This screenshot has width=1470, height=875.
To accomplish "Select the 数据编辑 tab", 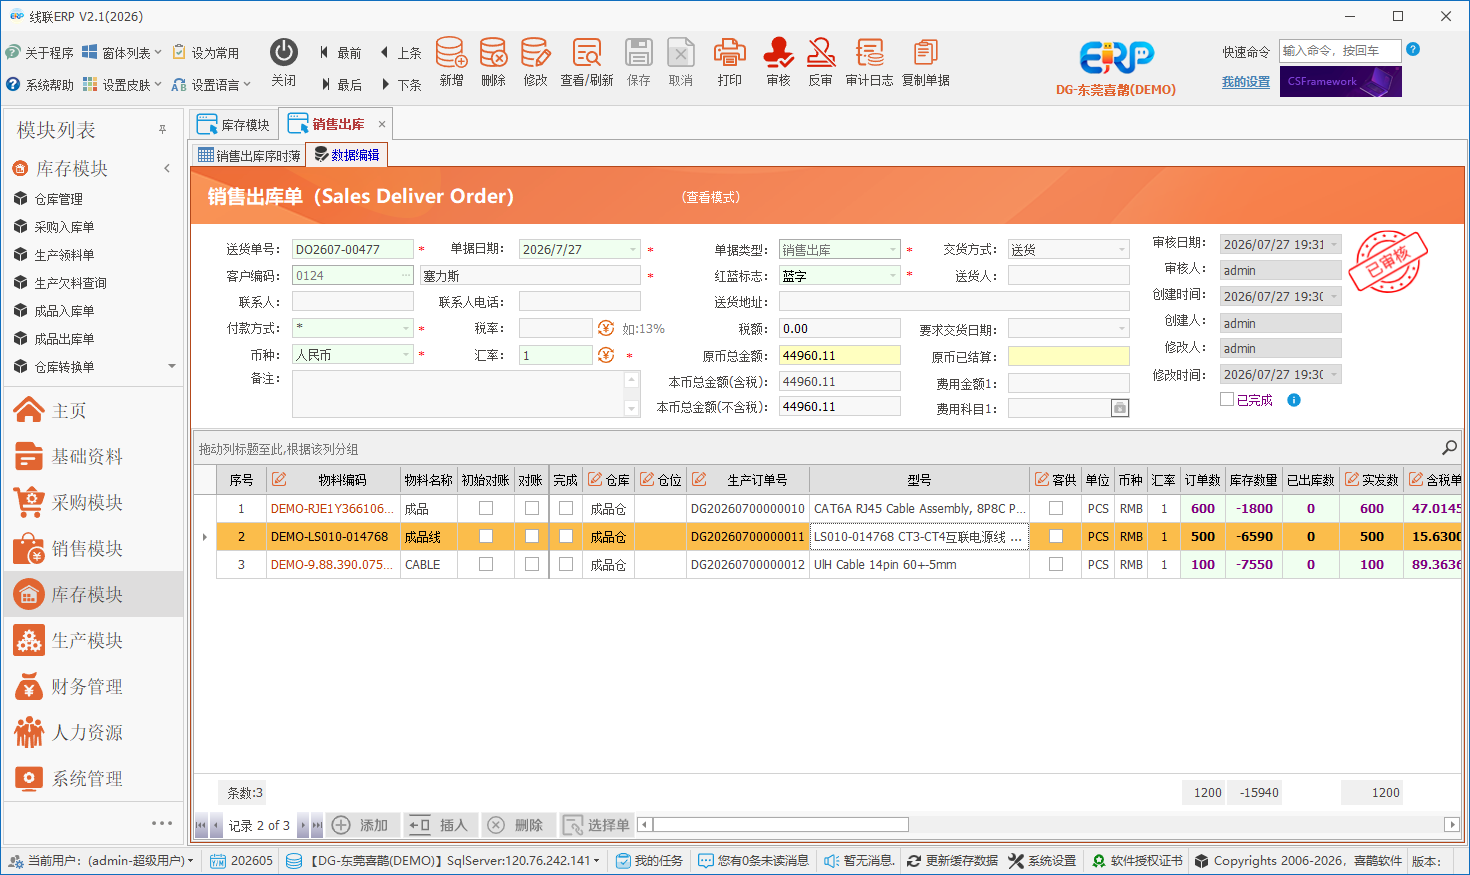I will tap(347, 155).
